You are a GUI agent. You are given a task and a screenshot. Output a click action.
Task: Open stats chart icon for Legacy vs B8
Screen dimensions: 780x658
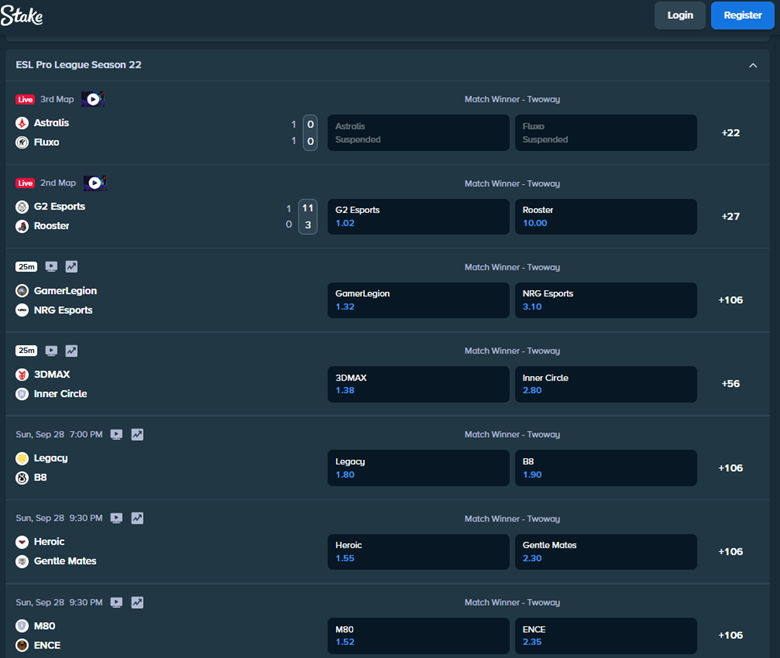coord(137,435)
